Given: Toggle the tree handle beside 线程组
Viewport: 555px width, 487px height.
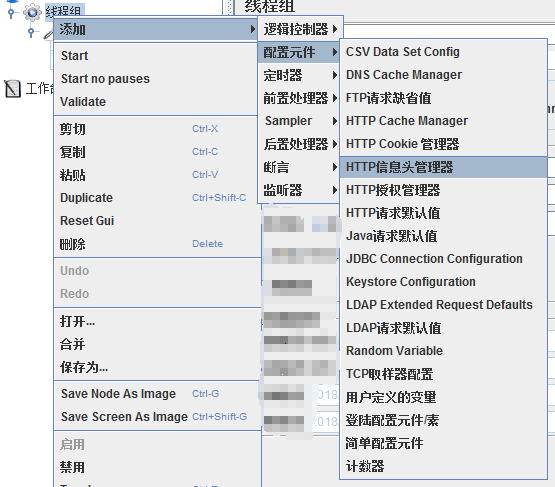Looking at the screenshot, I should coord(11,13).
